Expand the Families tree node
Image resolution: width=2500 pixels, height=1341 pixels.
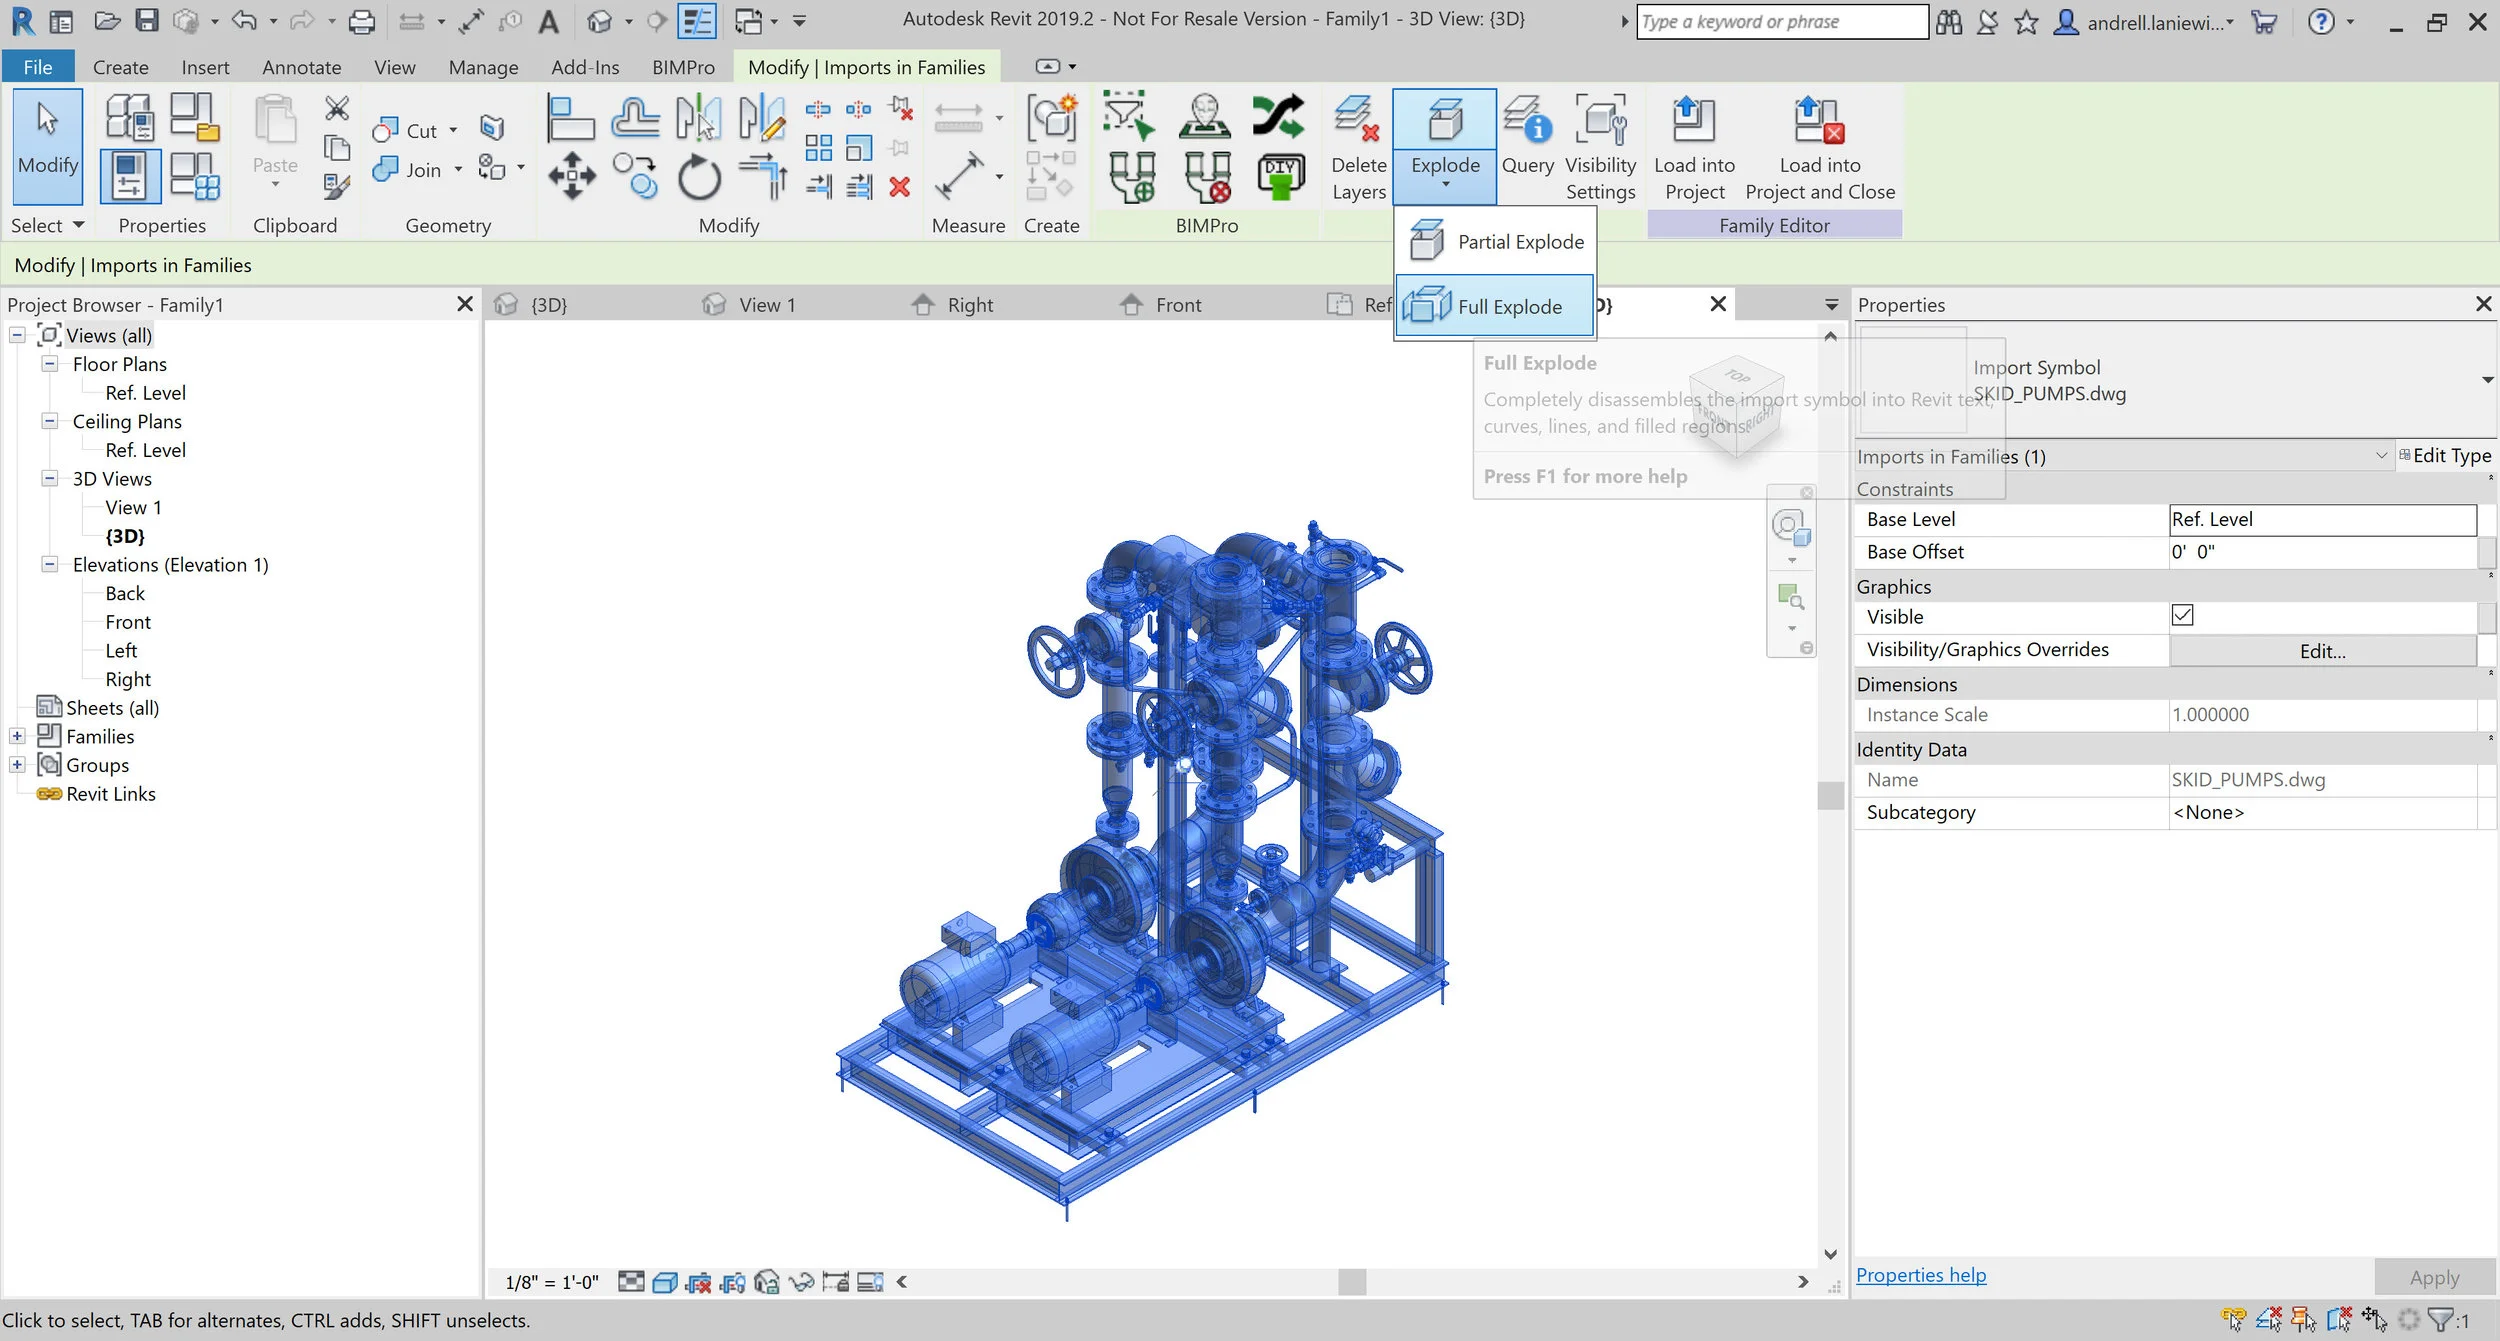pos(17,736)
